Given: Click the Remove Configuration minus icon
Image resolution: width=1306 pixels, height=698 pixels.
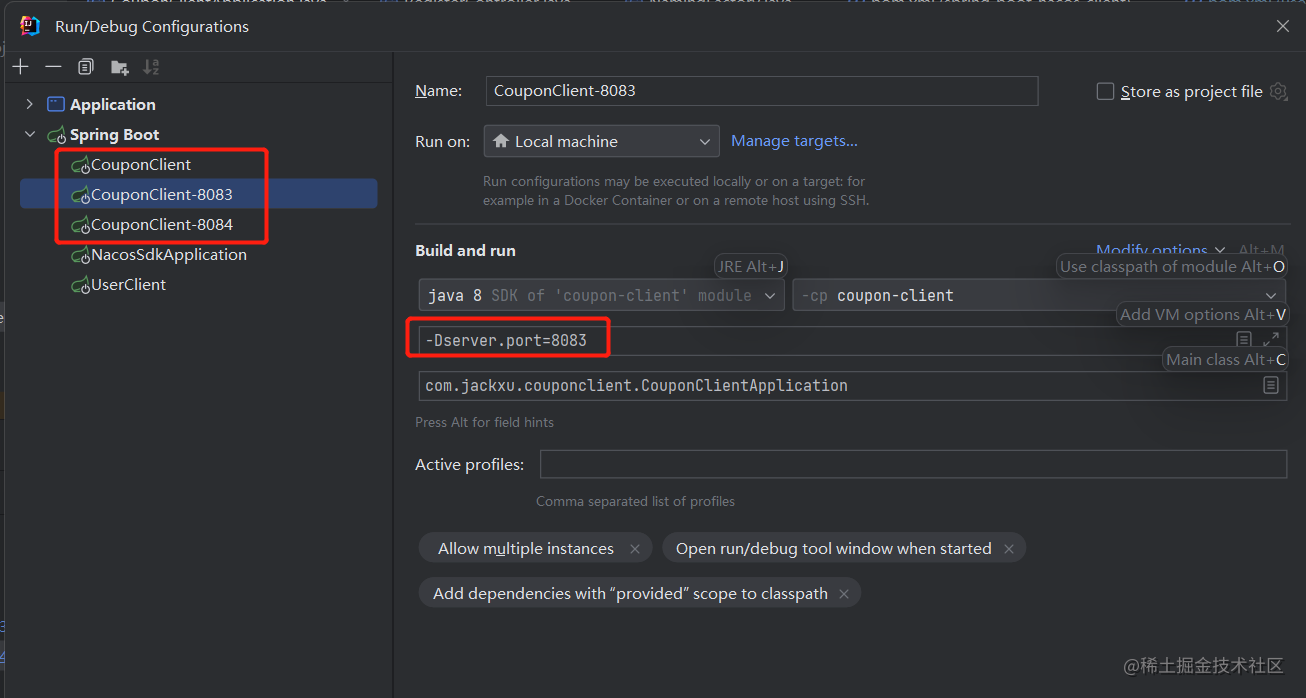Looking at the screenshot, I should click(x=54, y=67).
